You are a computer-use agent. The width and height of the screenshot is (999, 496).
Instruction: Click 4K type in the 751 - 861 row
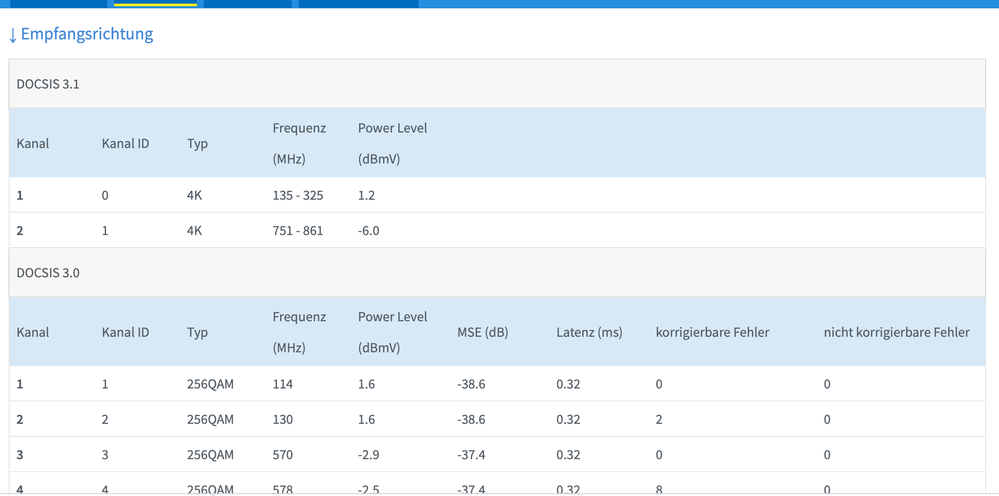point(194,230)
